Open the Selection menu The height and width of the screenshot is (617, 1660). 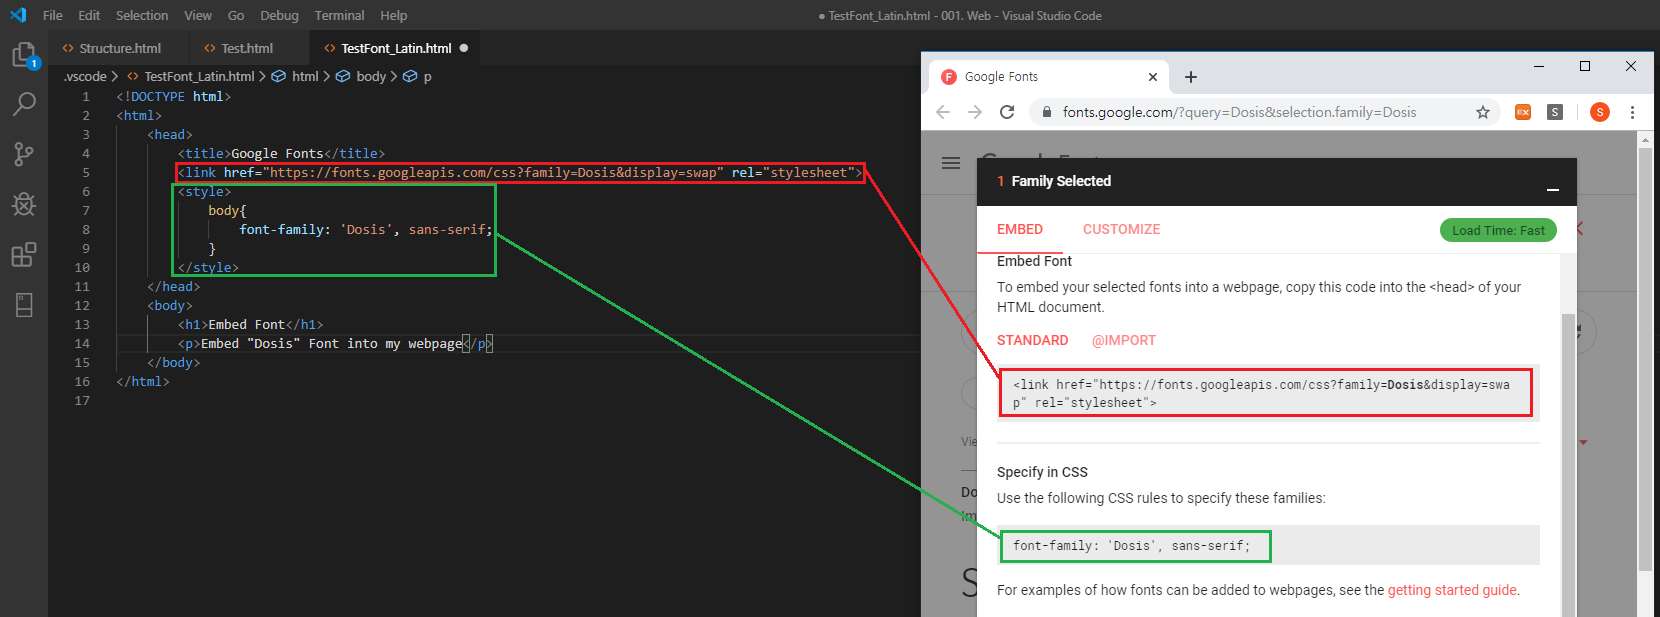(x=142, y=15)
